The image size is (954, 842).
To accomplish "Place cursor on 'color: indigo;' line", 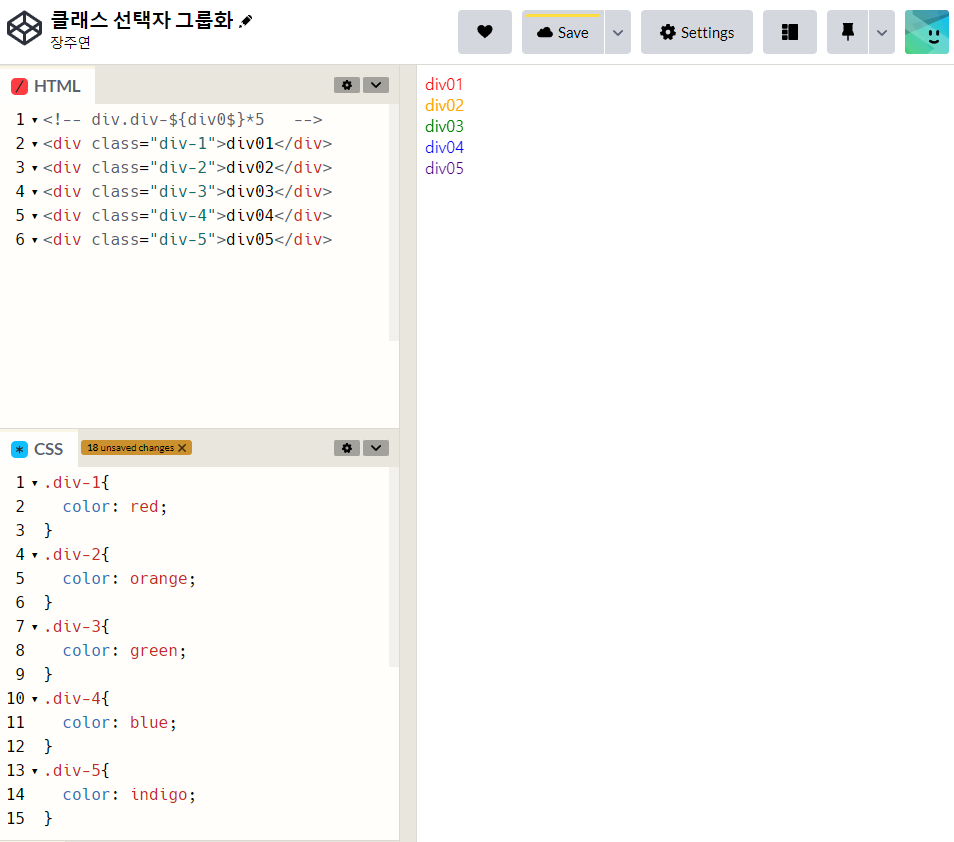I will 129,795.
